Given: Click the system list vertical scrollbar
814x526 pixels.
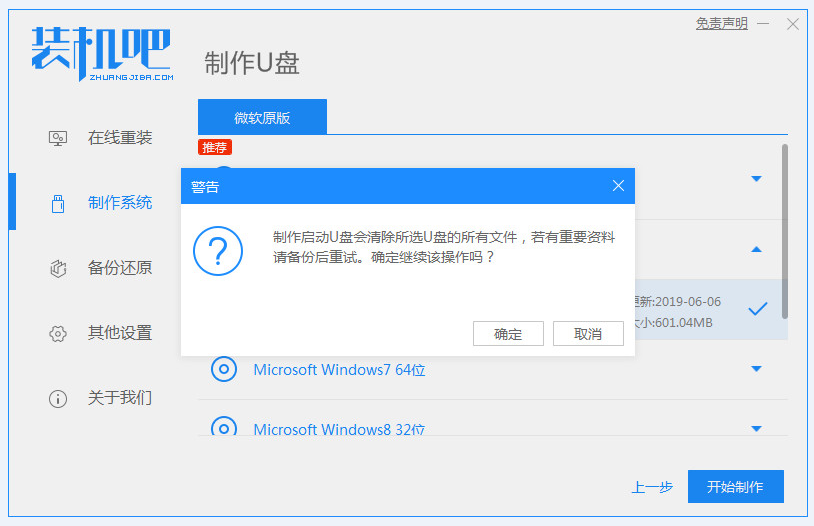Looking at the screenshot, I should tap(784, 232).
